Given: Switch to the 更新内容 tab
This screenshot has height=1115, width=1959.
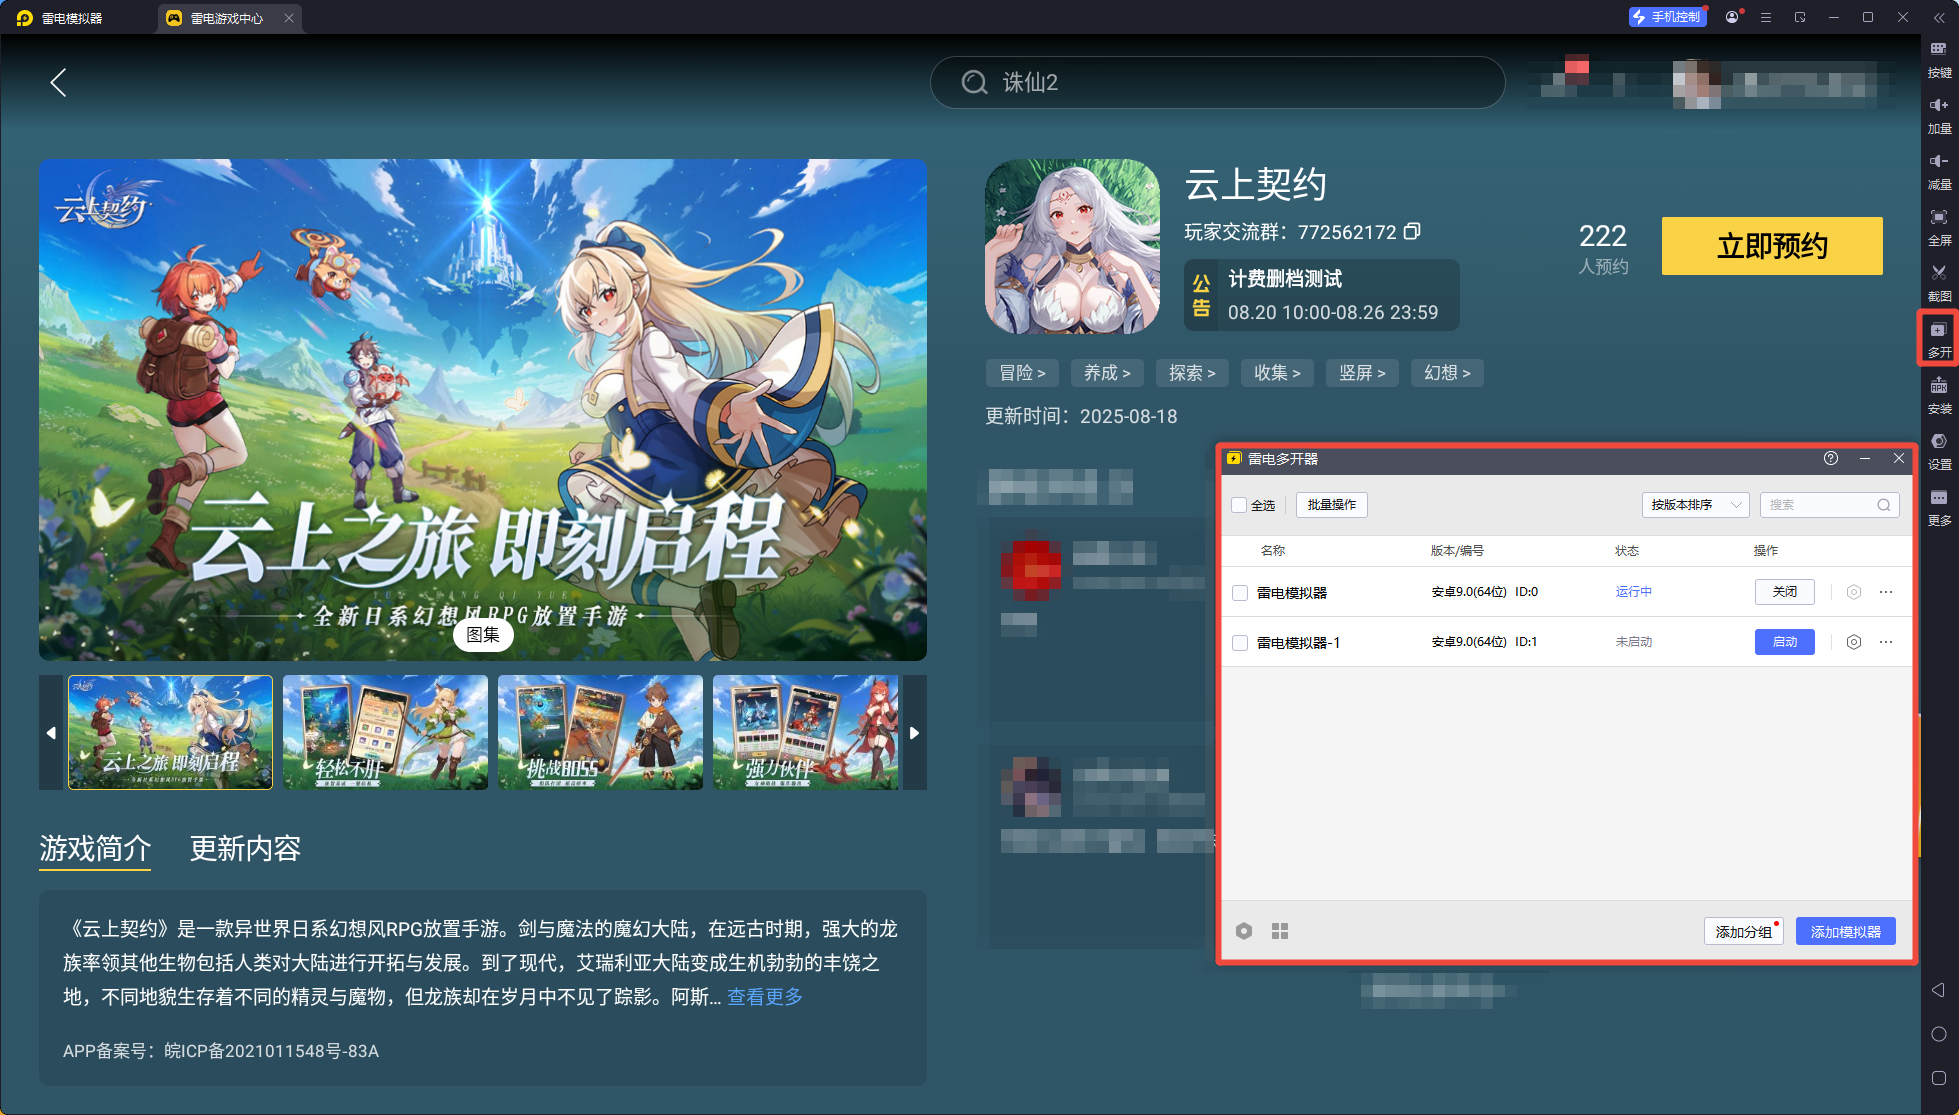Looking at the screenshot, I should click(x=245, y=849).
